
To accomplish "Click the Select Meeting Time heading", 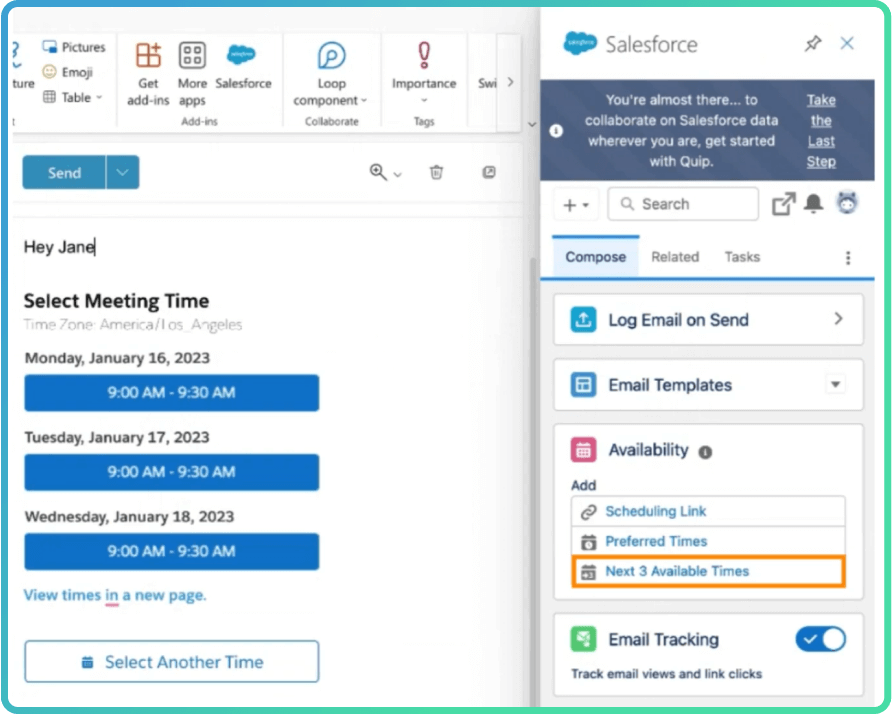I will 116,300.
